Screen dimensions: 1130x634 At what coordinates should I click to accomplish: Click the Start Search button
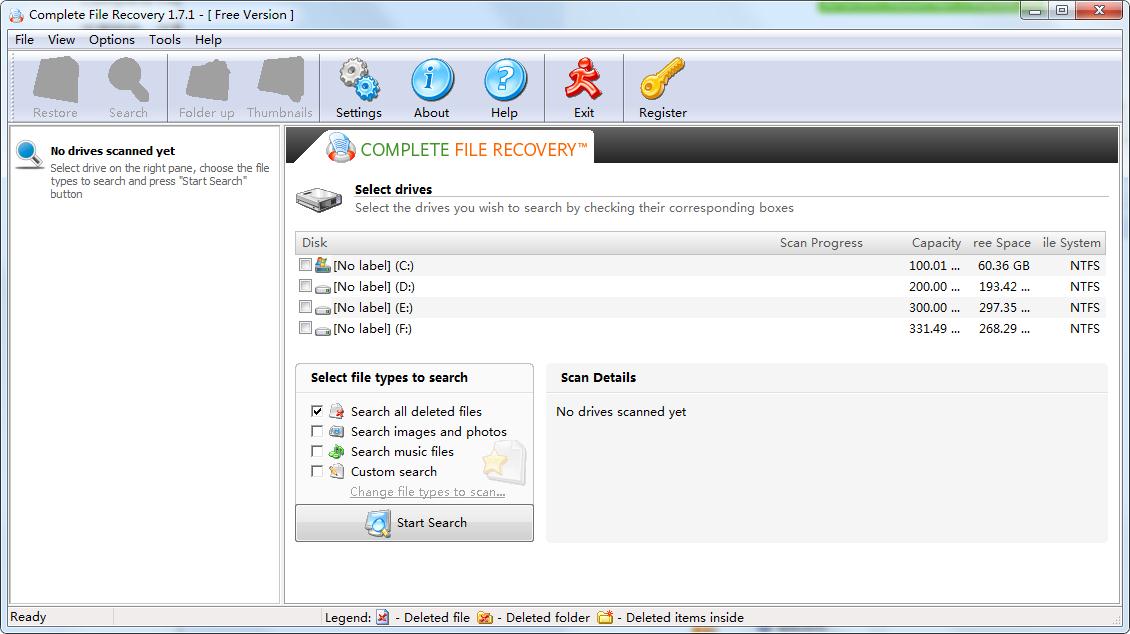tap(414, 523)
